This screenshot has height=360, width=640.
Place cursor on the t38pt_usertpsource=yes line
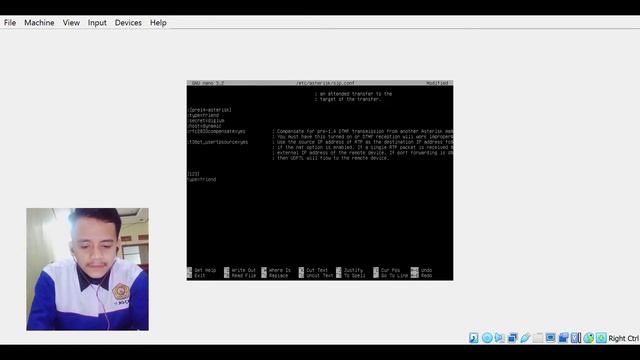point(218,142)
